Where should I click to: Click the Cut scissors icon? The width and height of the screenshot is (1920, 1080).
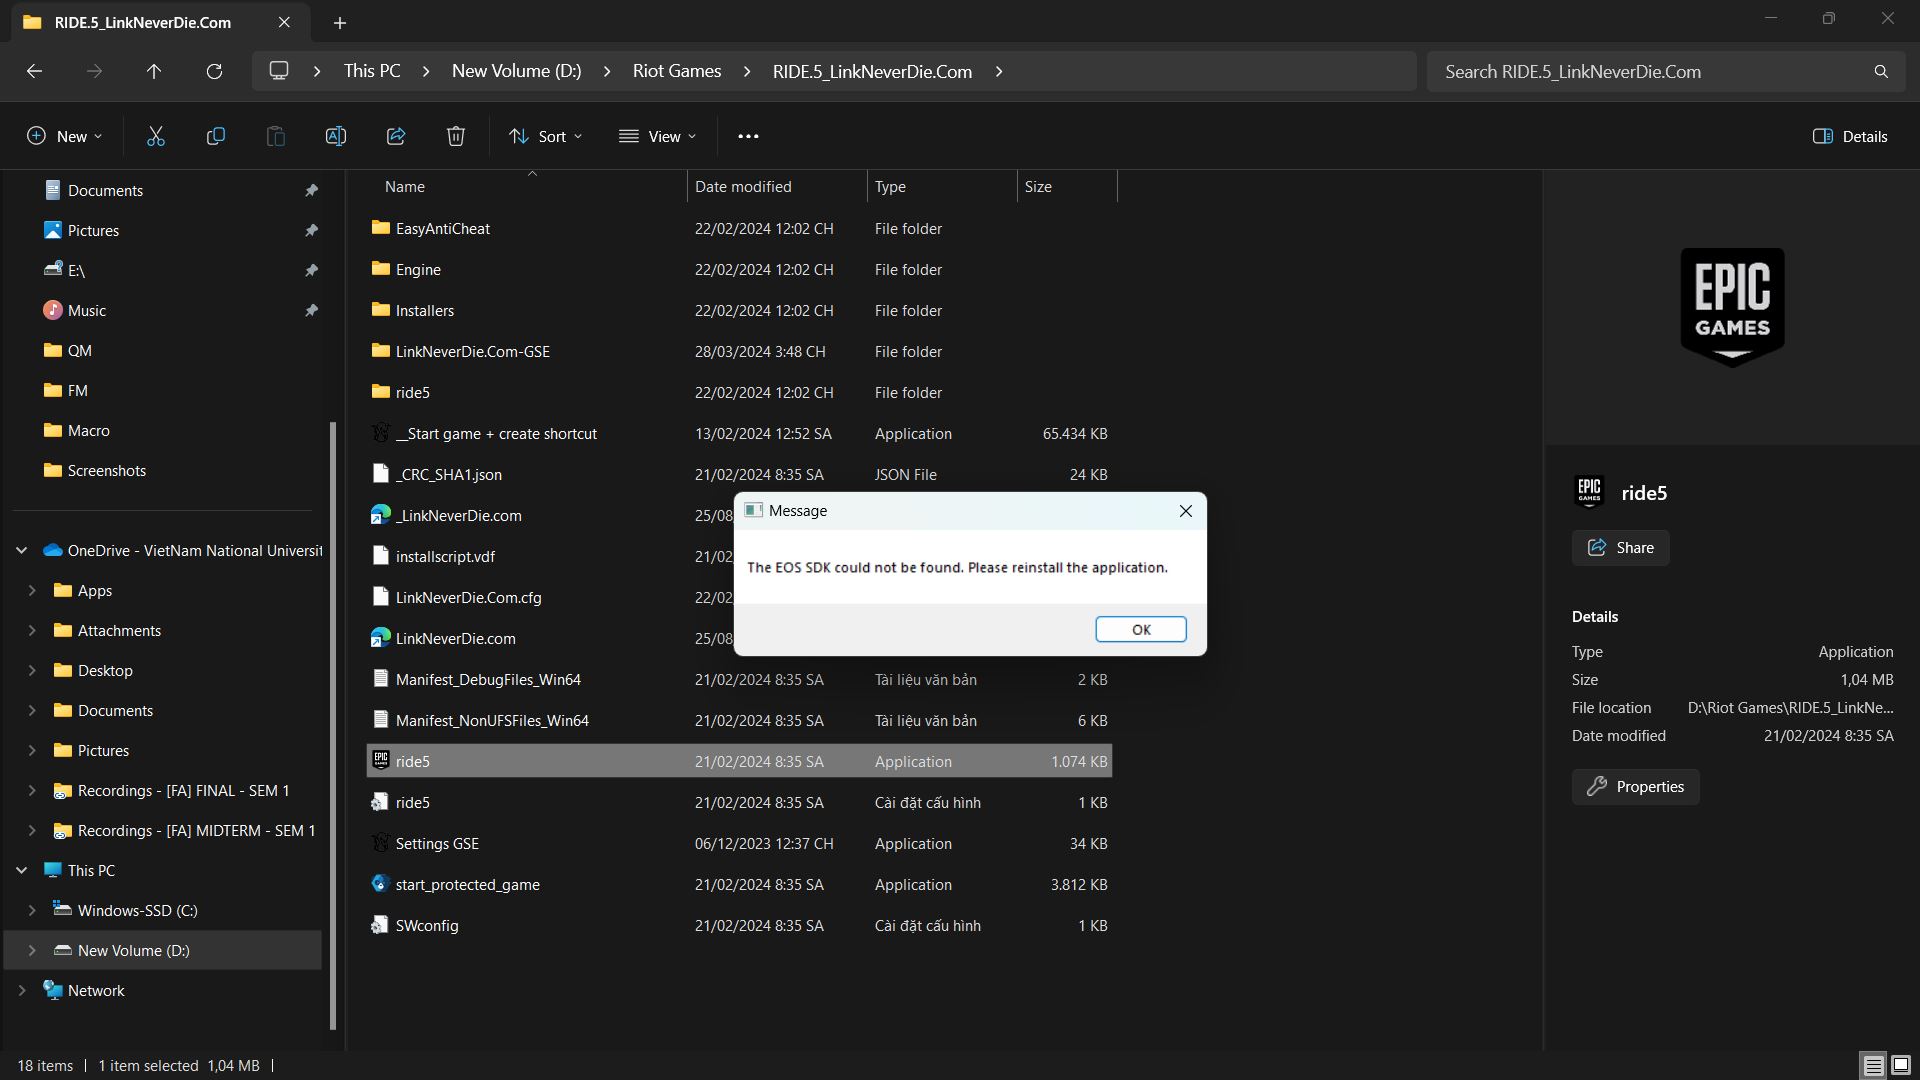pyautogui.click(x=156, y=136)
